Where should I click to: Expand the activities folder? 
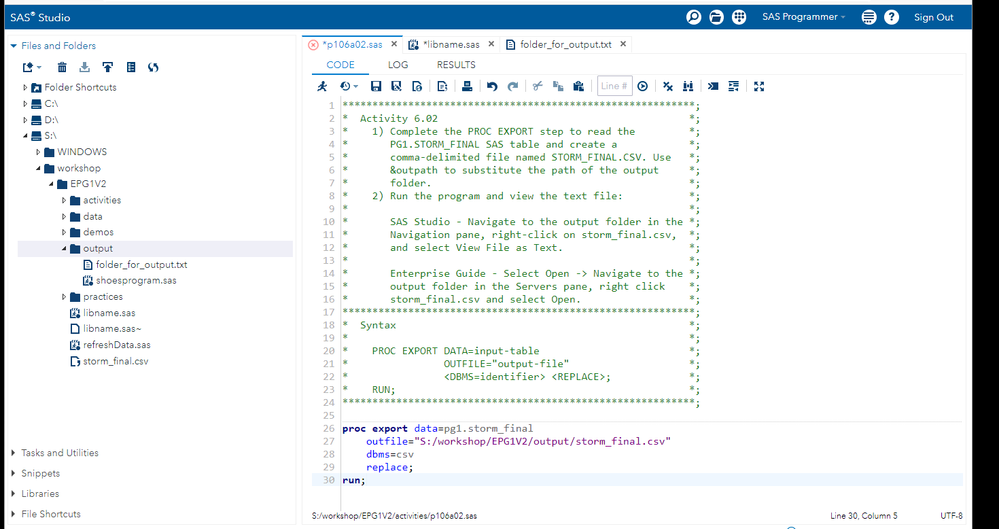tap(64, 200)
